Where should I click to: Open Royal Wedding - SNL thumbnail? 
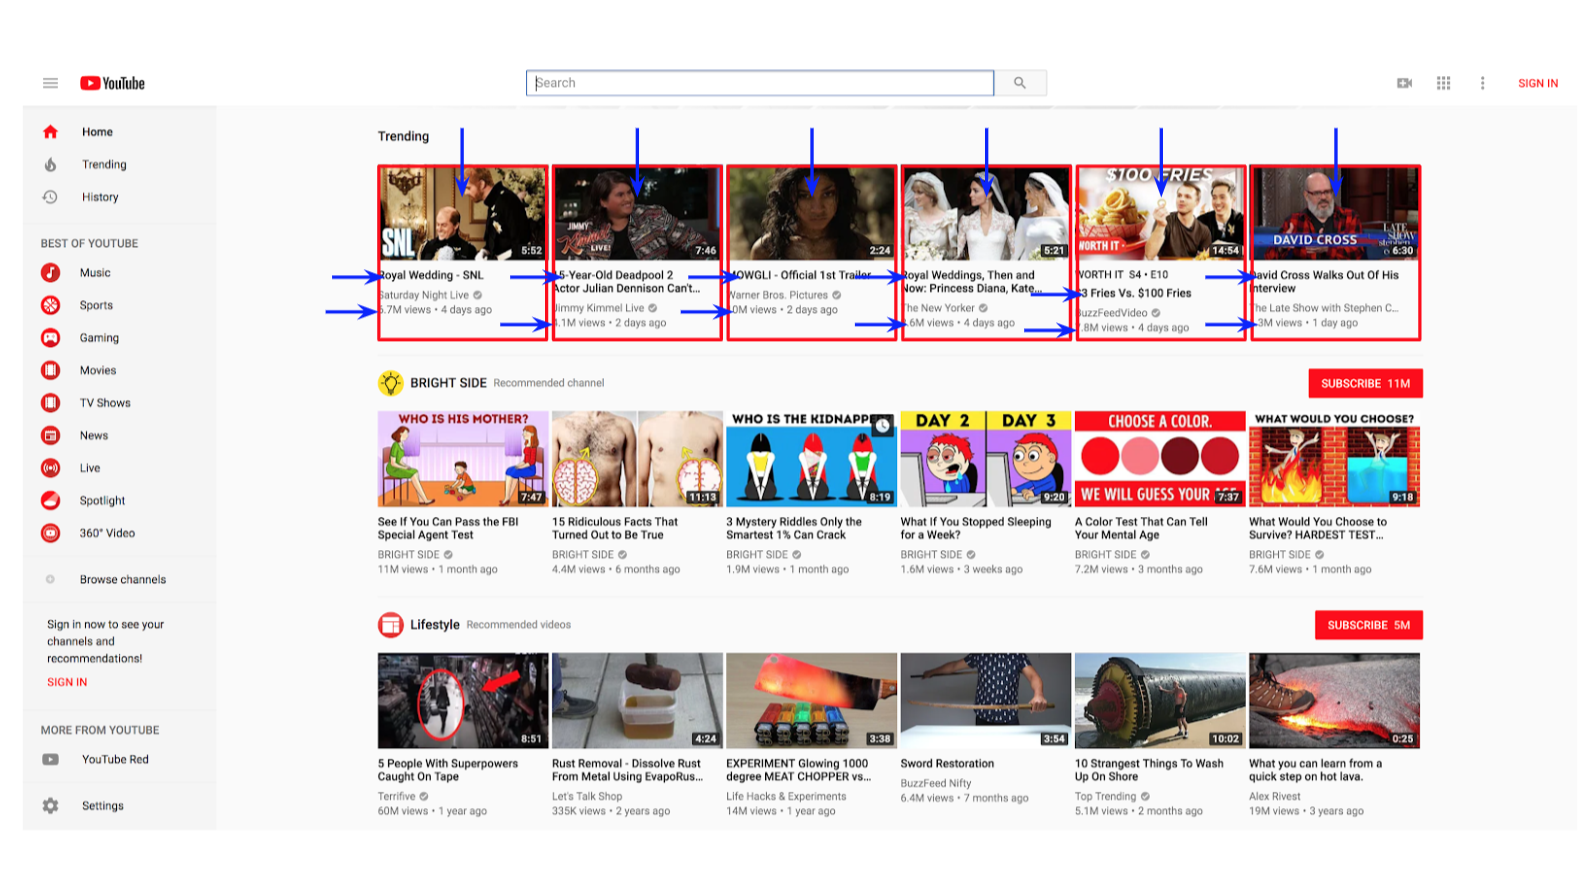pyautogui.click(x=463, y=214)
